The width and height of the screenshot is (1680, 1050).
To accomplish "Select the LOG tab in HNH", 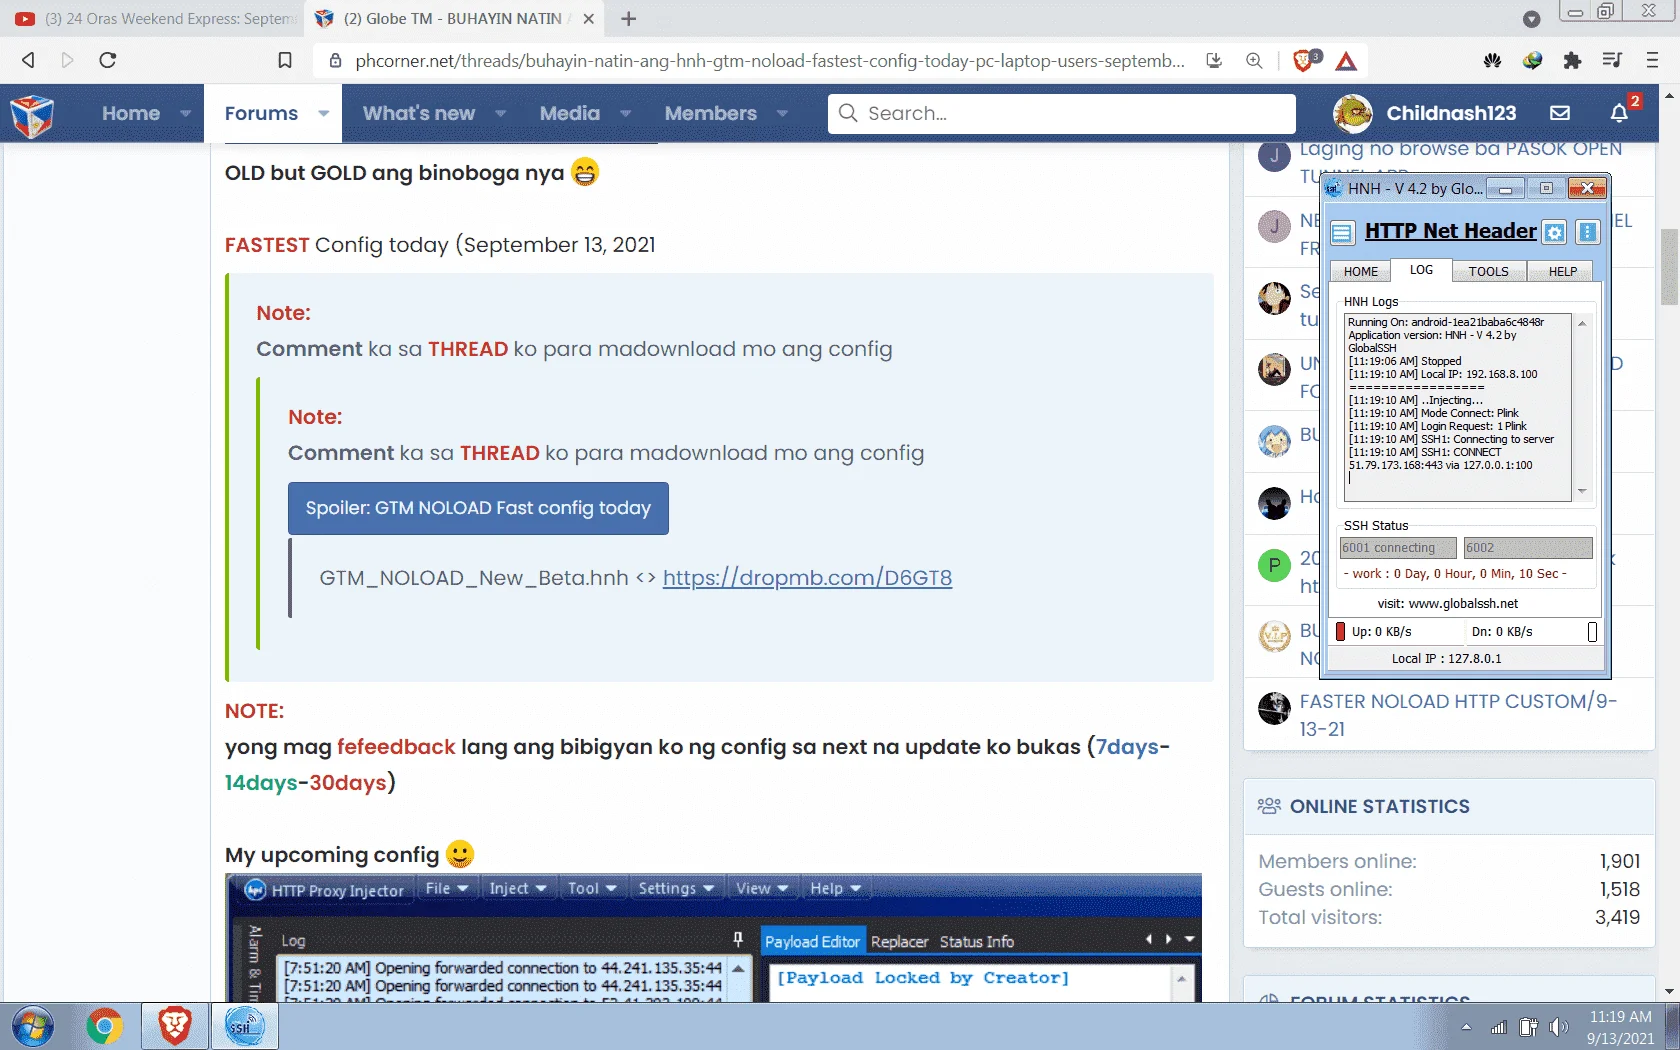I will [1421, 270].
